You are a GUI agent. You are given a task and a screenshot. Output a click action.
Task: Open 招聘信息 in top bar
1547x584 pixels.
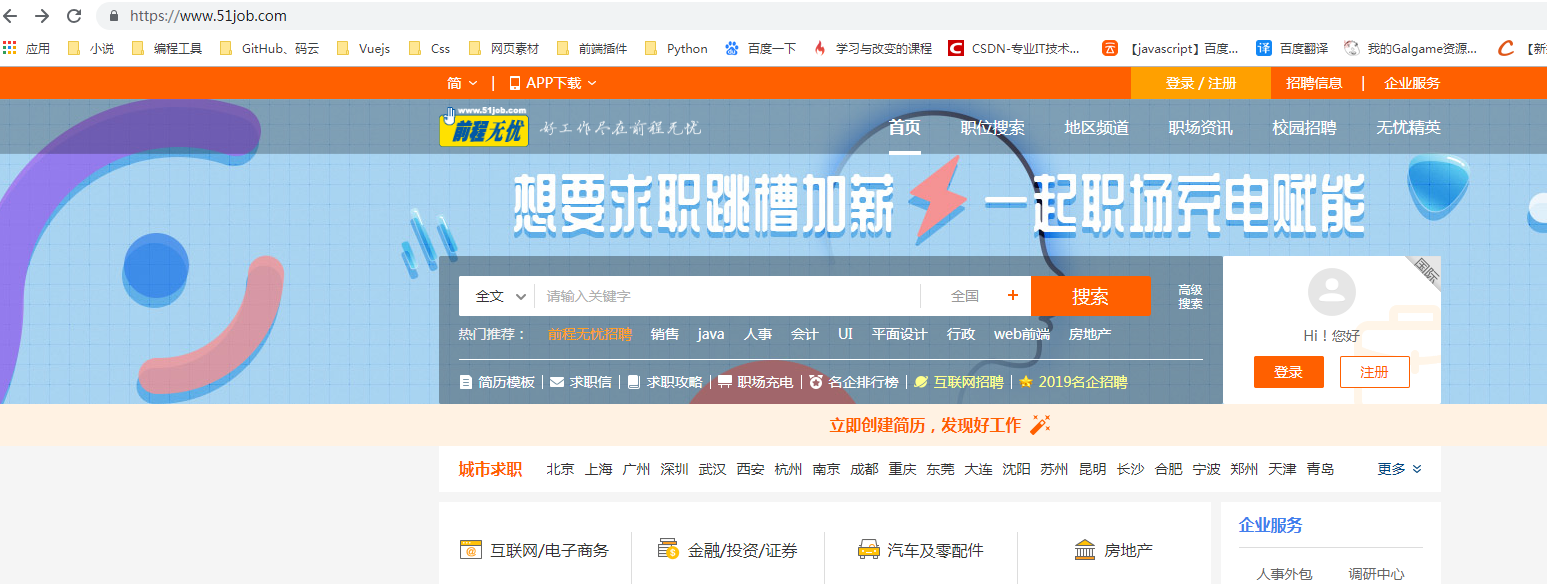click(1314, 83)
